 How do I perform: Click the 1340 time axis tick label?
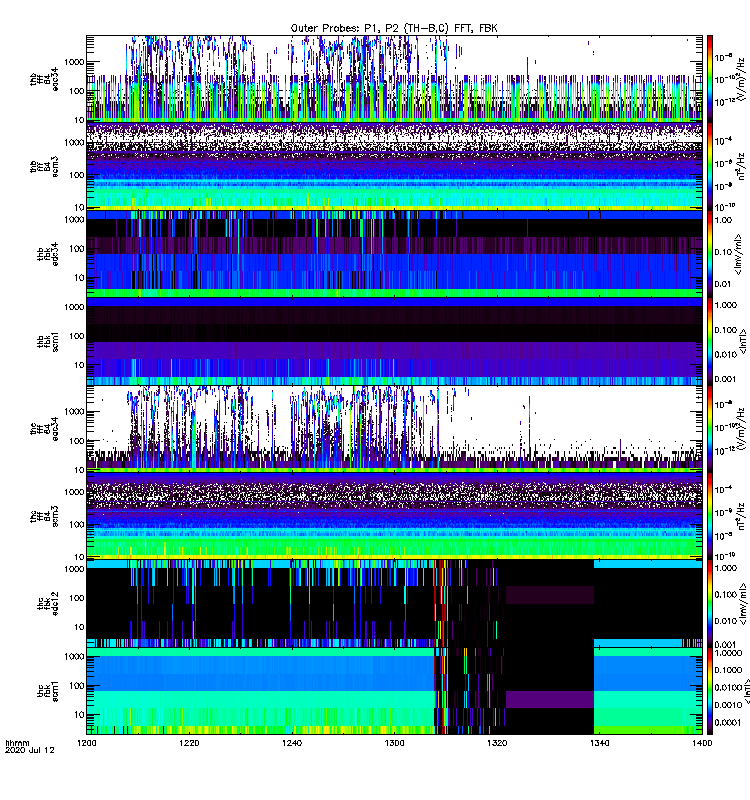tap(599, 743)
